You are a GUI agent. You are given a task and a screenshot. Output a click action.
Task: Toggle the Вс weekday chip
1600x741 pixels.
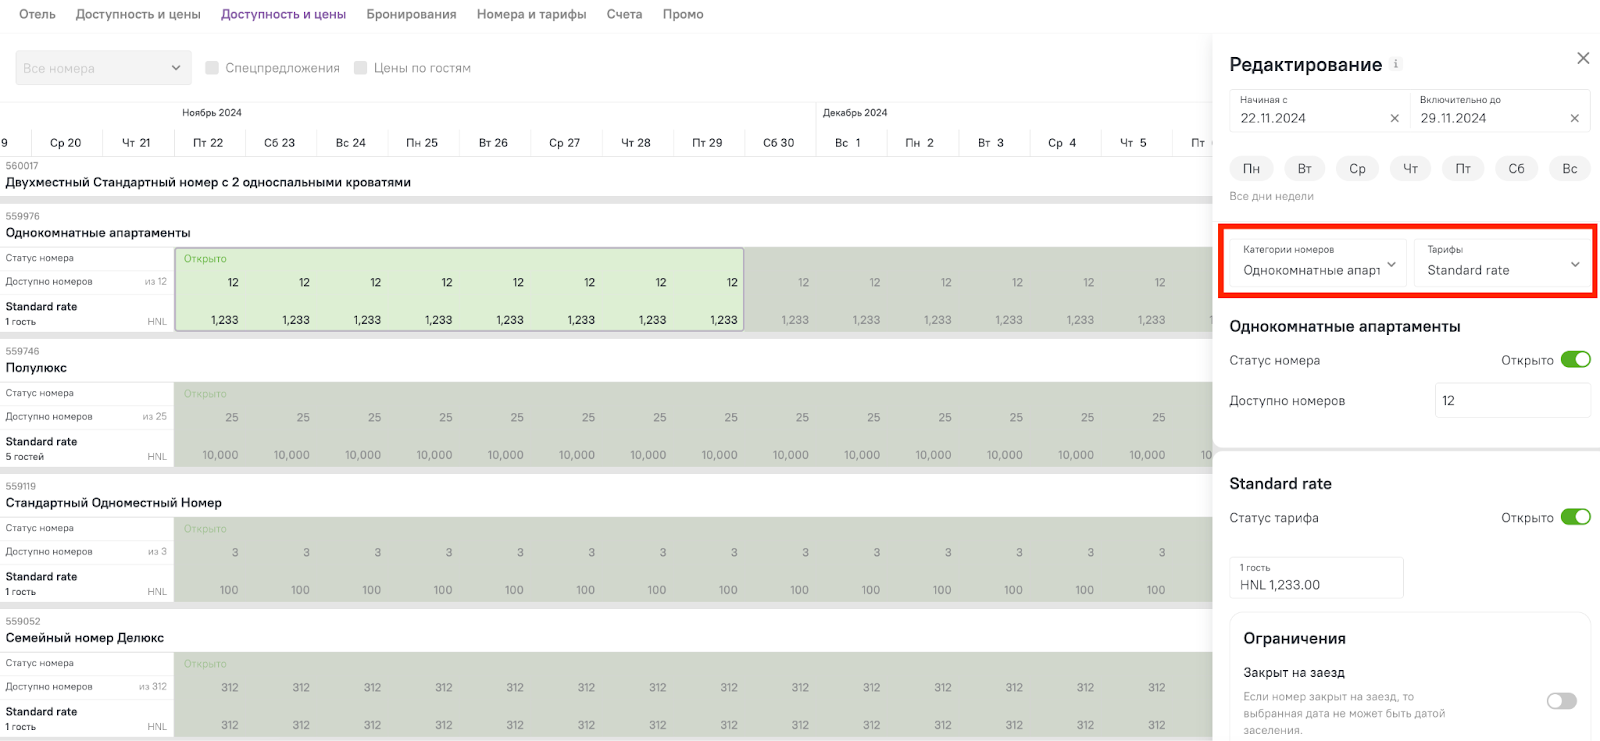(1569, 169)
